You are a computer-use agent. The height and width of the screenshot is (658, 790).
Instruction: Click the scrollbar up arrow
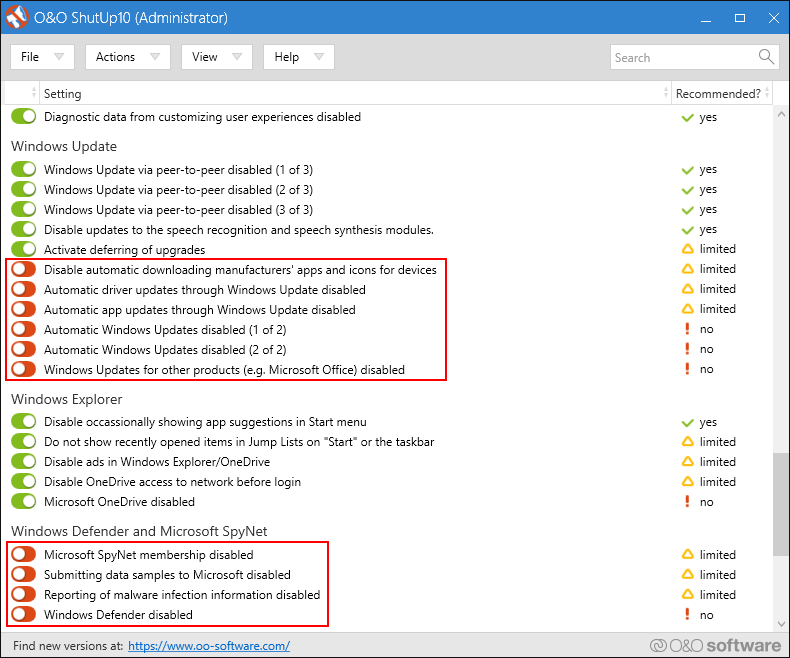(x=781, y=114)
